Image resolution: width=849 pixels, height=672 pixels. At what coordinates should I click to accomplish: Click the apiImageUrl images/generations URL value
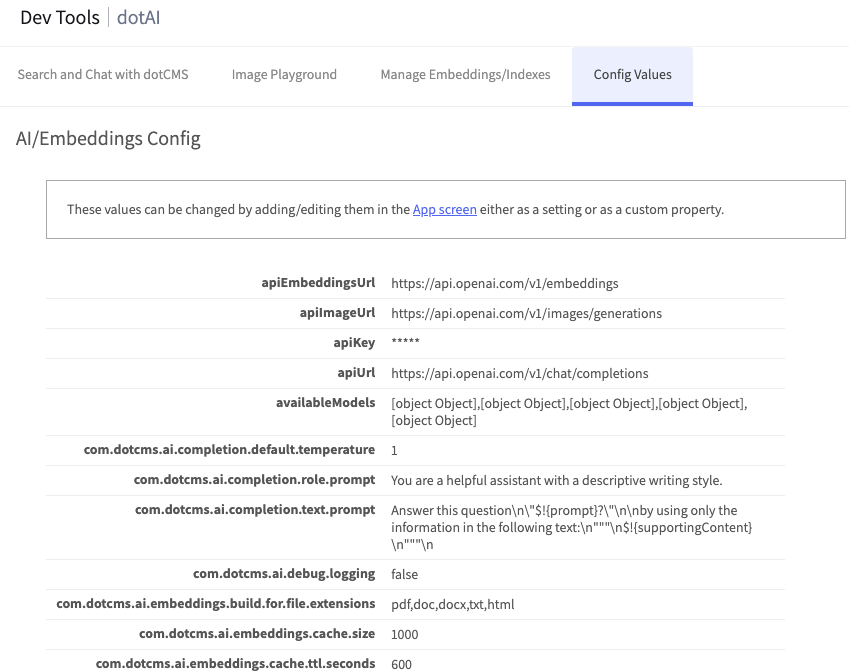coord(526,313)
